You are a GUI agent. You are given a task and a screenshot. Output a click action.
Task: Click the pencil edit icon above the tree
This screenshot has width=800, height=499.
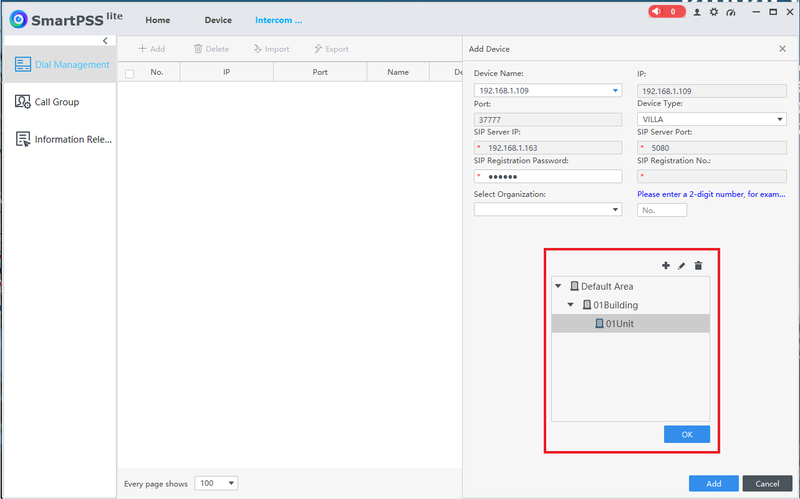click(x=682, y=265)
